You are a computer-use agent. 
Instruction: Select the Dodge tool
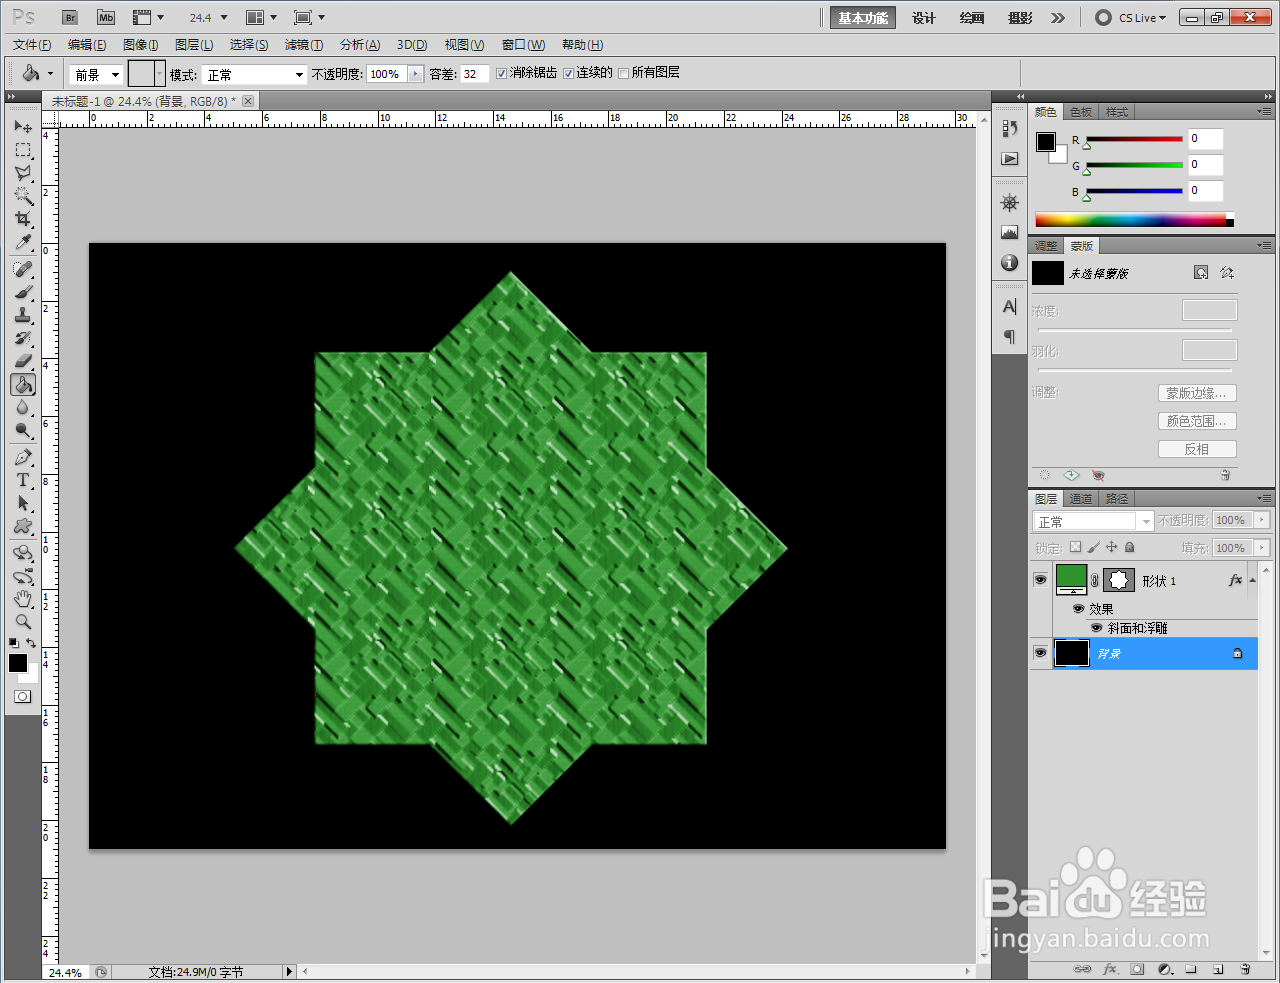coord(23,430)
